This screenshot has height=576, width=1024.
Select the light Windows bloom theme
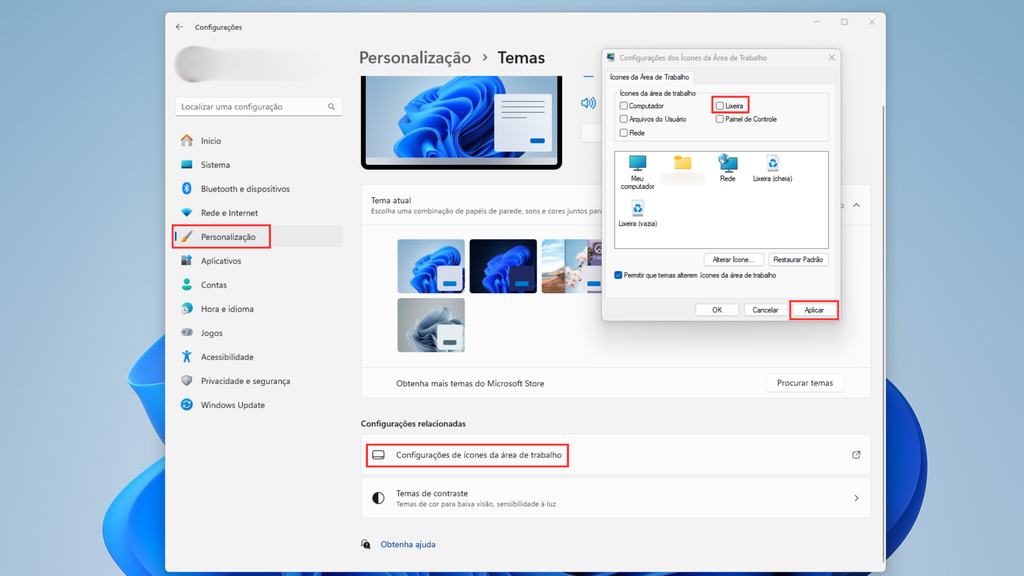click(x=431, y=266)
